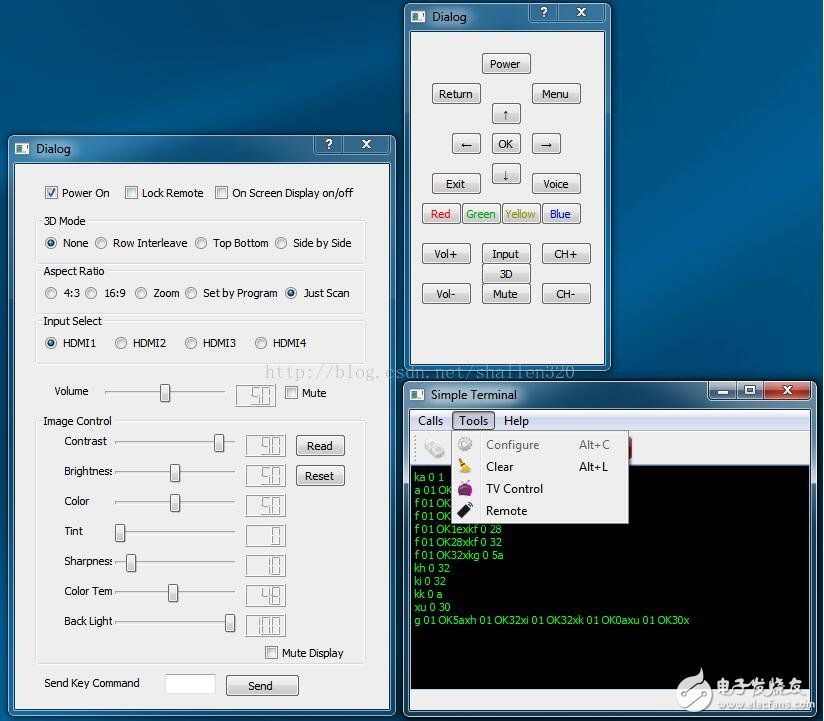Uncheck the Power On checkbox
The image size is (824, 721).
coord(52,193)
